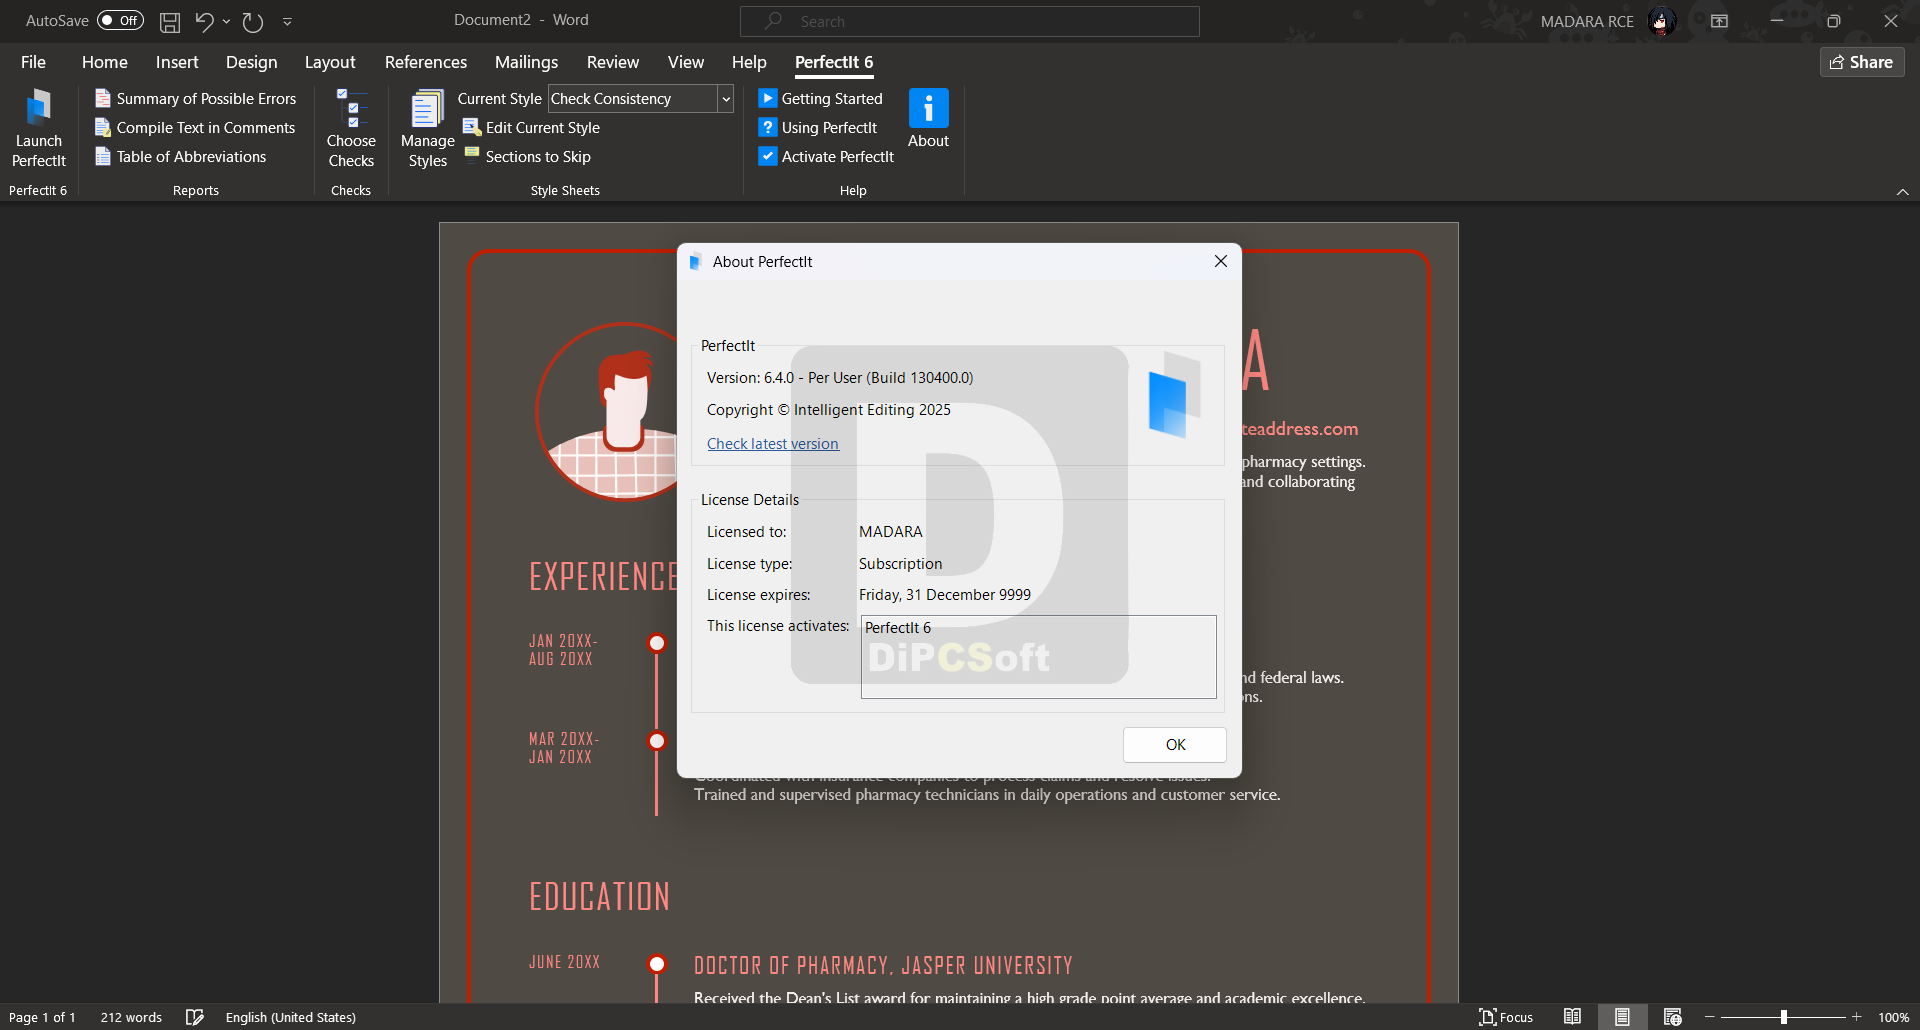
Task: Open Choose Checks options
Action: (351, 129)
